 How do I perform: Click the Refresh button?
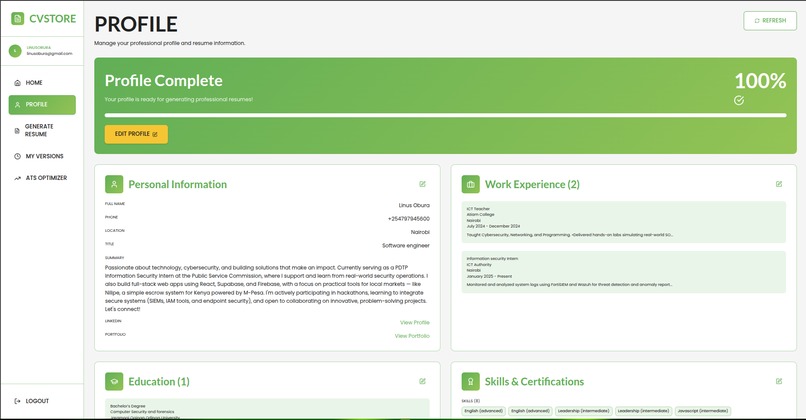click(x=770, y=21)
